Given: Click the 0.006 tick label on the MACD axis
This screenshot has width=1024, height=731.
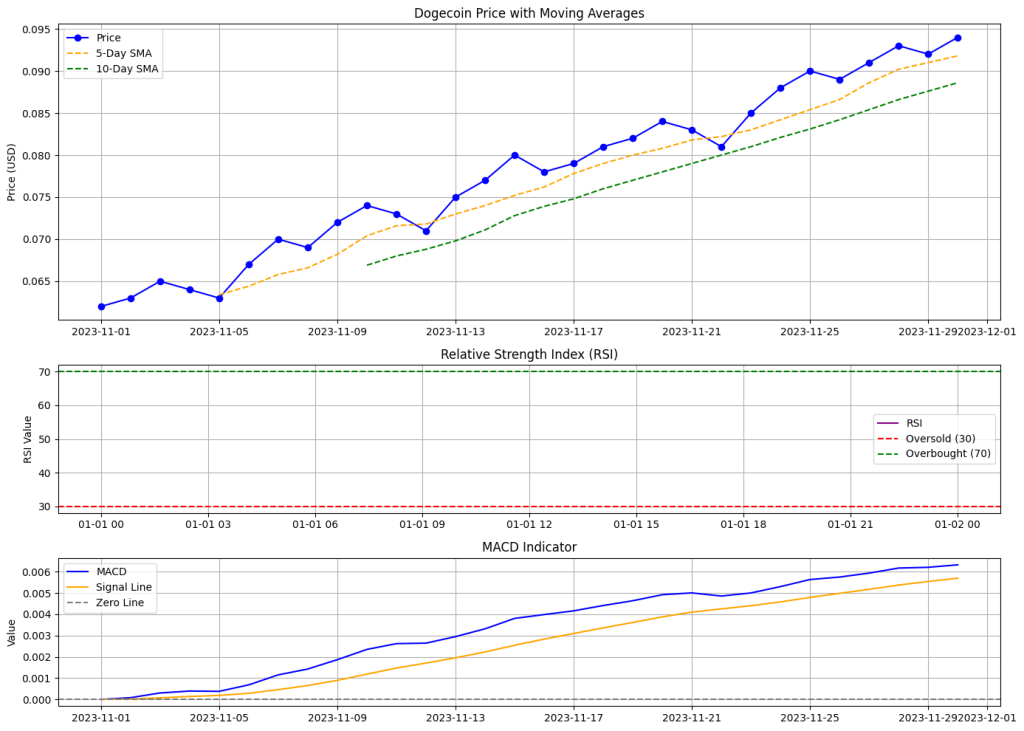Looking at the screenshot, I should 35,572.
